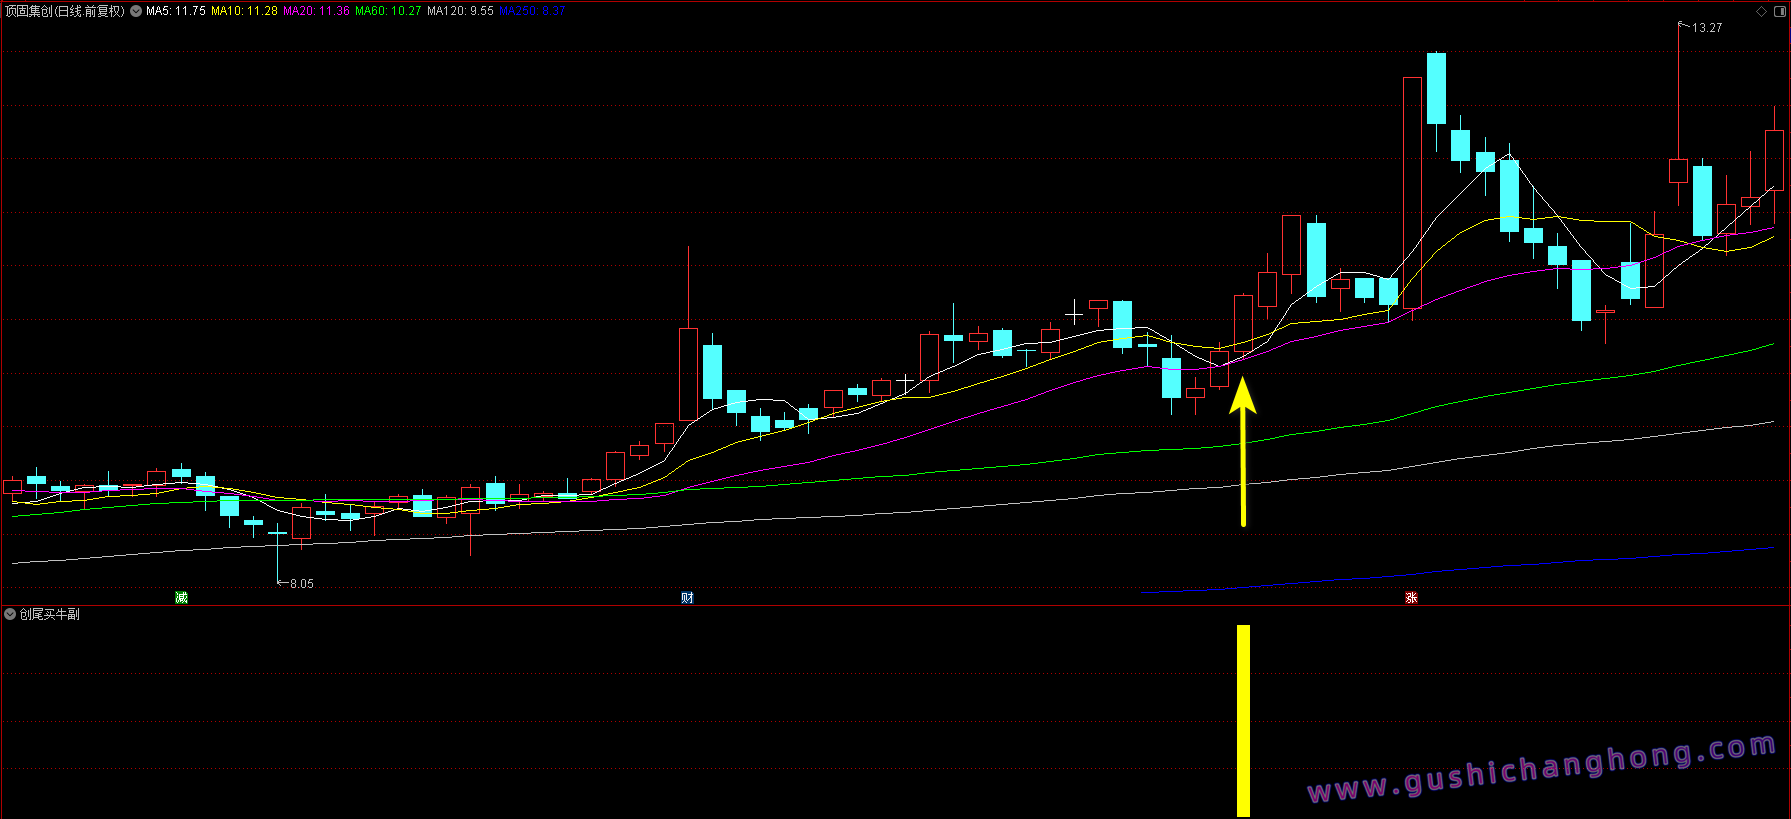This screenshot has width=1791, height=819.
Task: Click the 创尾买牛副 indicator name
Action: tap(50, 614)
